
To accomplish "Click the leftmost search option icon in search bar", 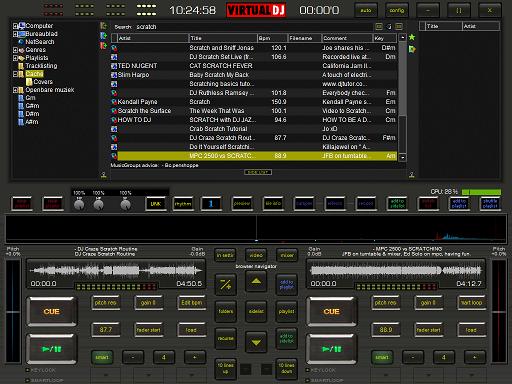I will click(379, 26).
